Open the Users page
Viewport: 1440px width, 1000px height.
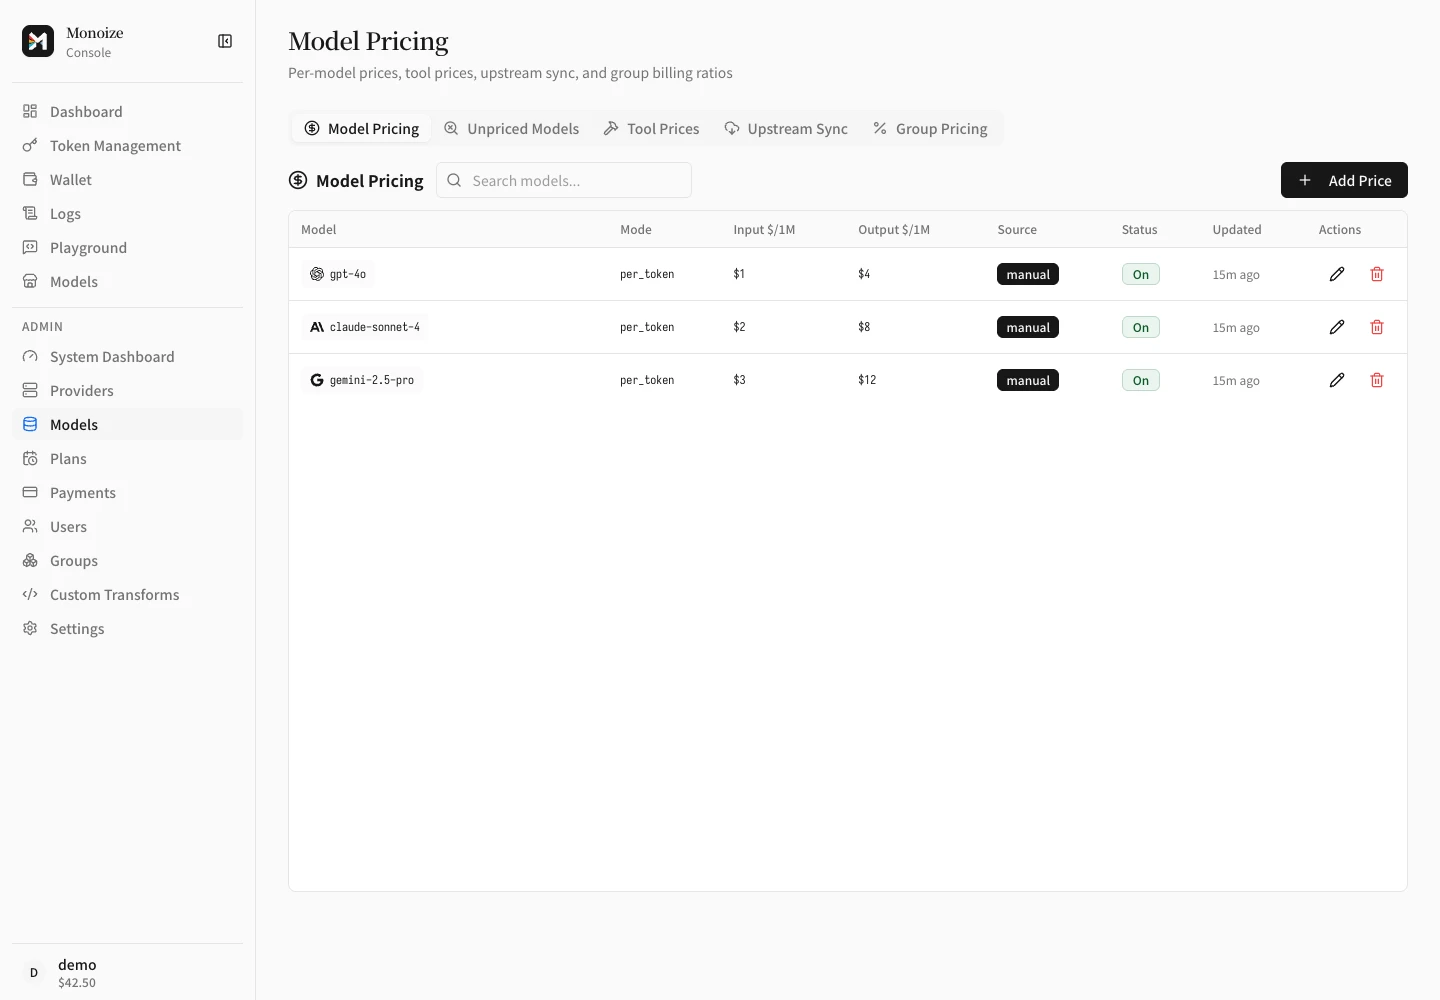pos(128,527)
